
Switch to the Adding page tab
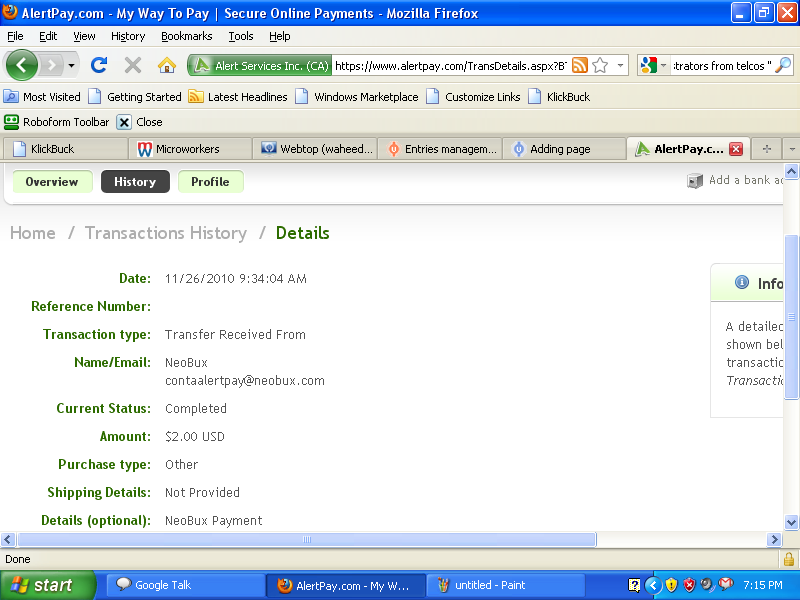tap(564, 149)
